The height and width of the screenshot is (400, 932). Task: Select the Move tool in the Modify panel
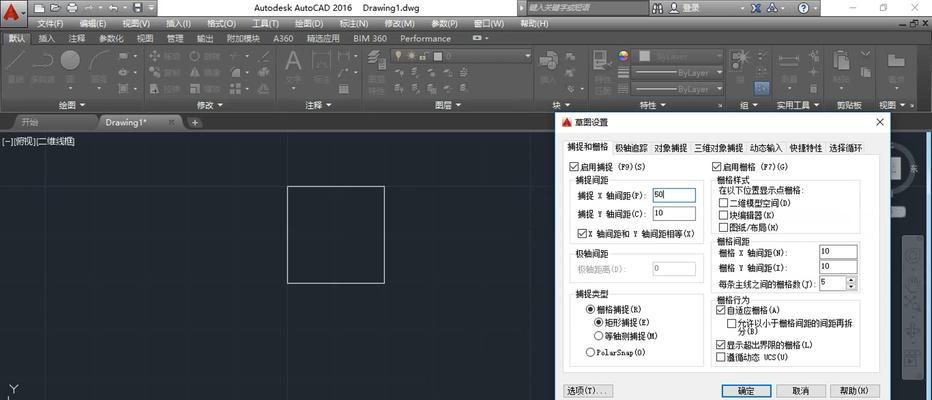point(155,56)
